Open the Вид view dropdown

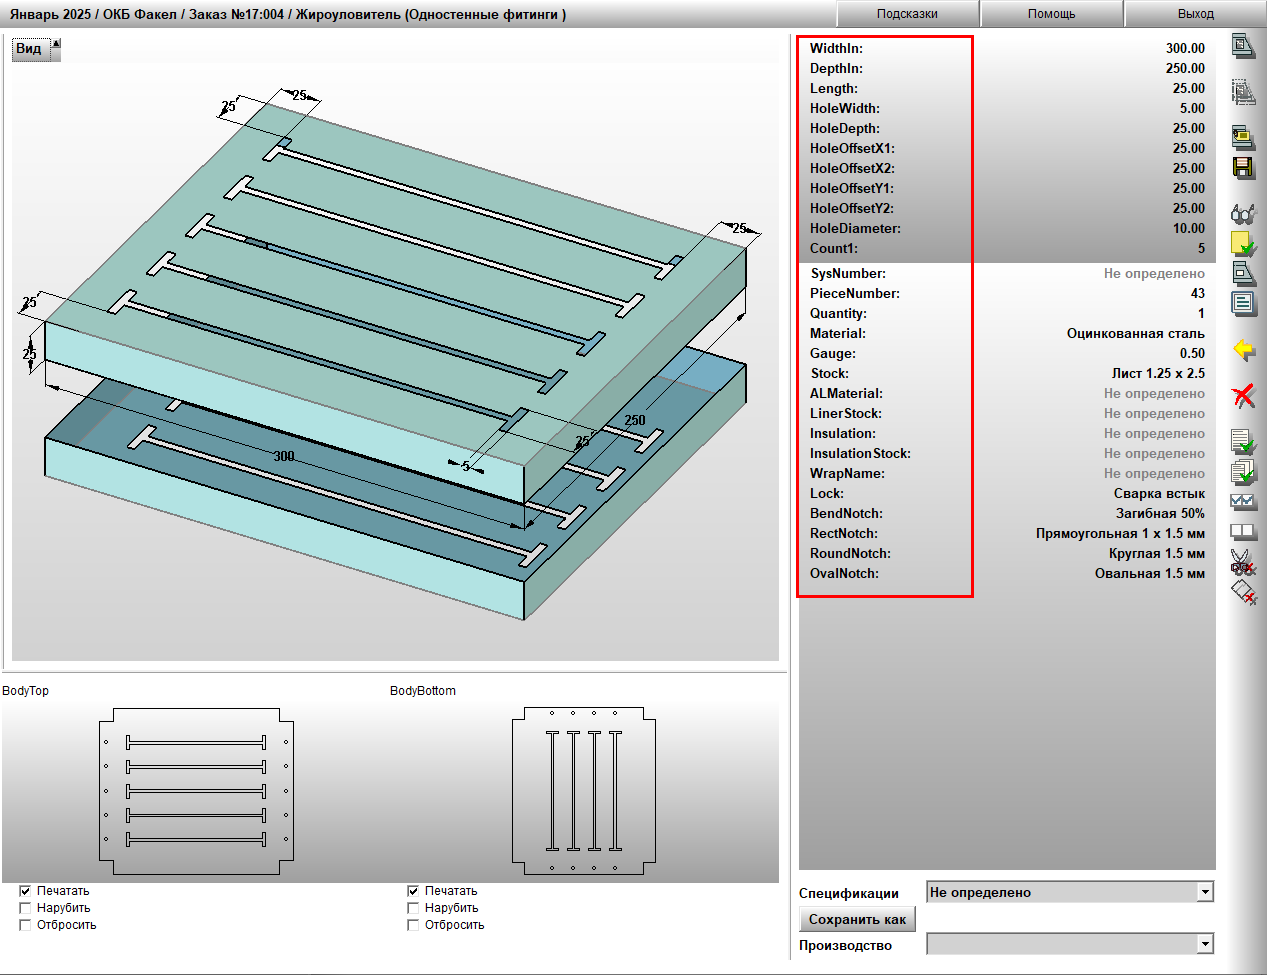point(36,49)
